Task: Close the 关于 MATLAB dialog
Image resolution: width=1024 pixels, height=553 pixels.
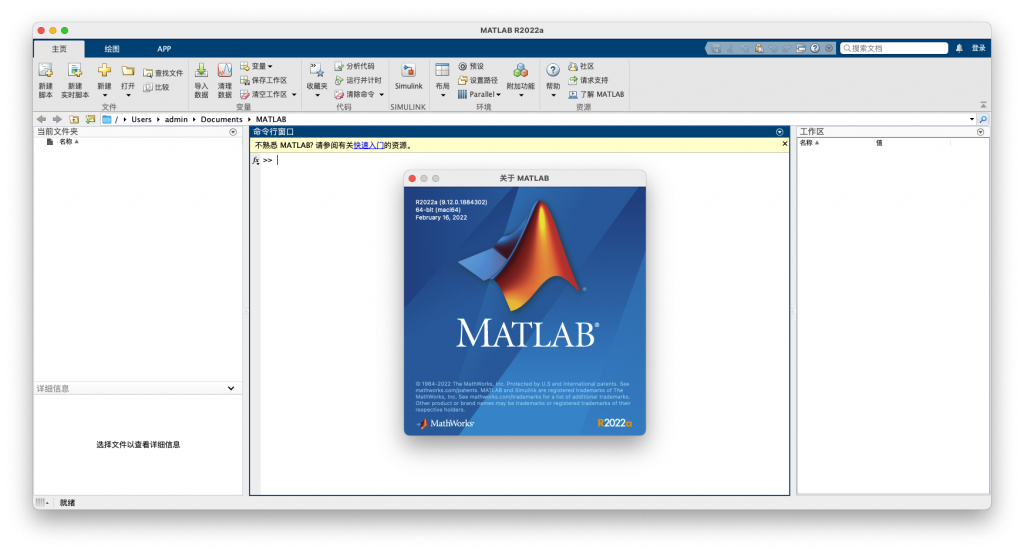Action: pos(412,178)
